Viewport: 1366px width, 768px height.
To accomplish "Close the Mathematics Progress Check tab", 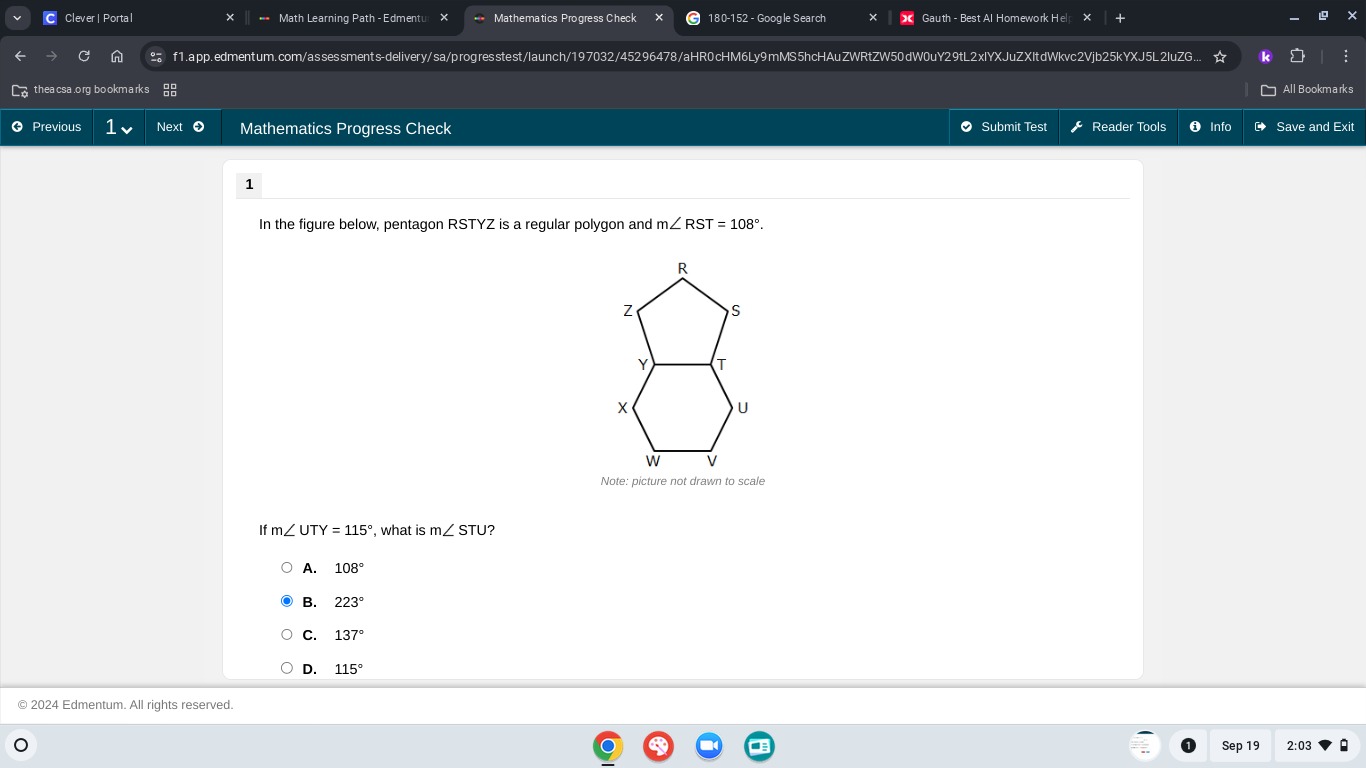I will point(658,18).
